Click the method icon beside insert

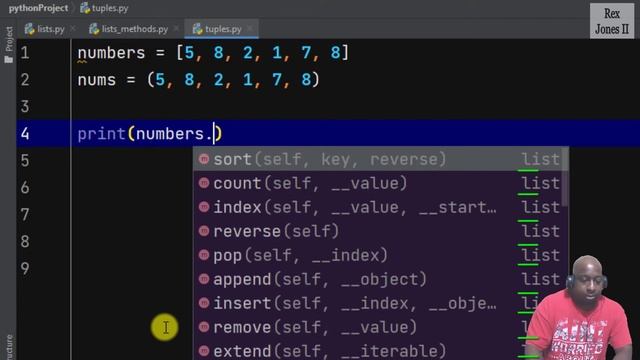pos(204,303)
